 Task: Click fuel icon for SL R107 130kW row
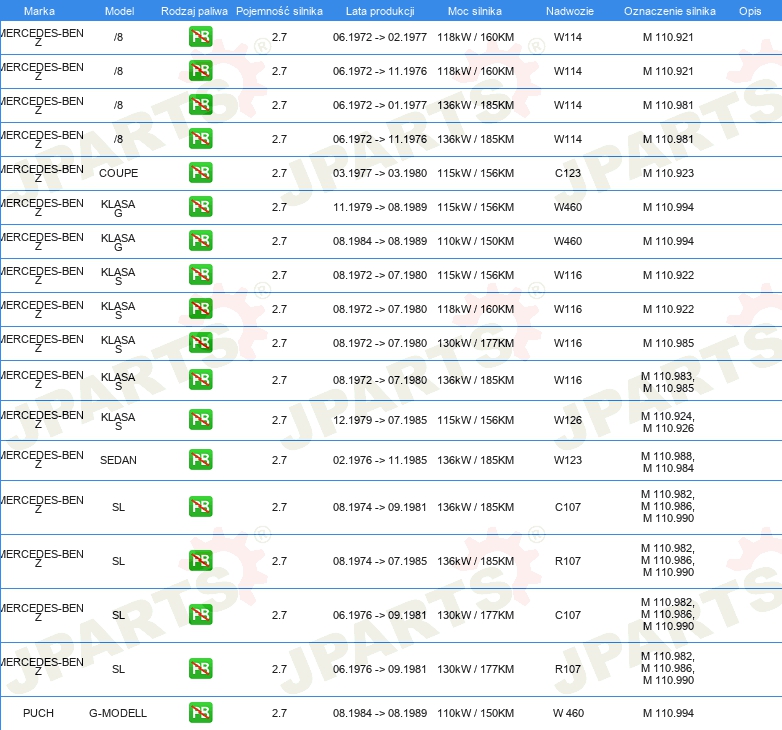click(x=200, y=669)
